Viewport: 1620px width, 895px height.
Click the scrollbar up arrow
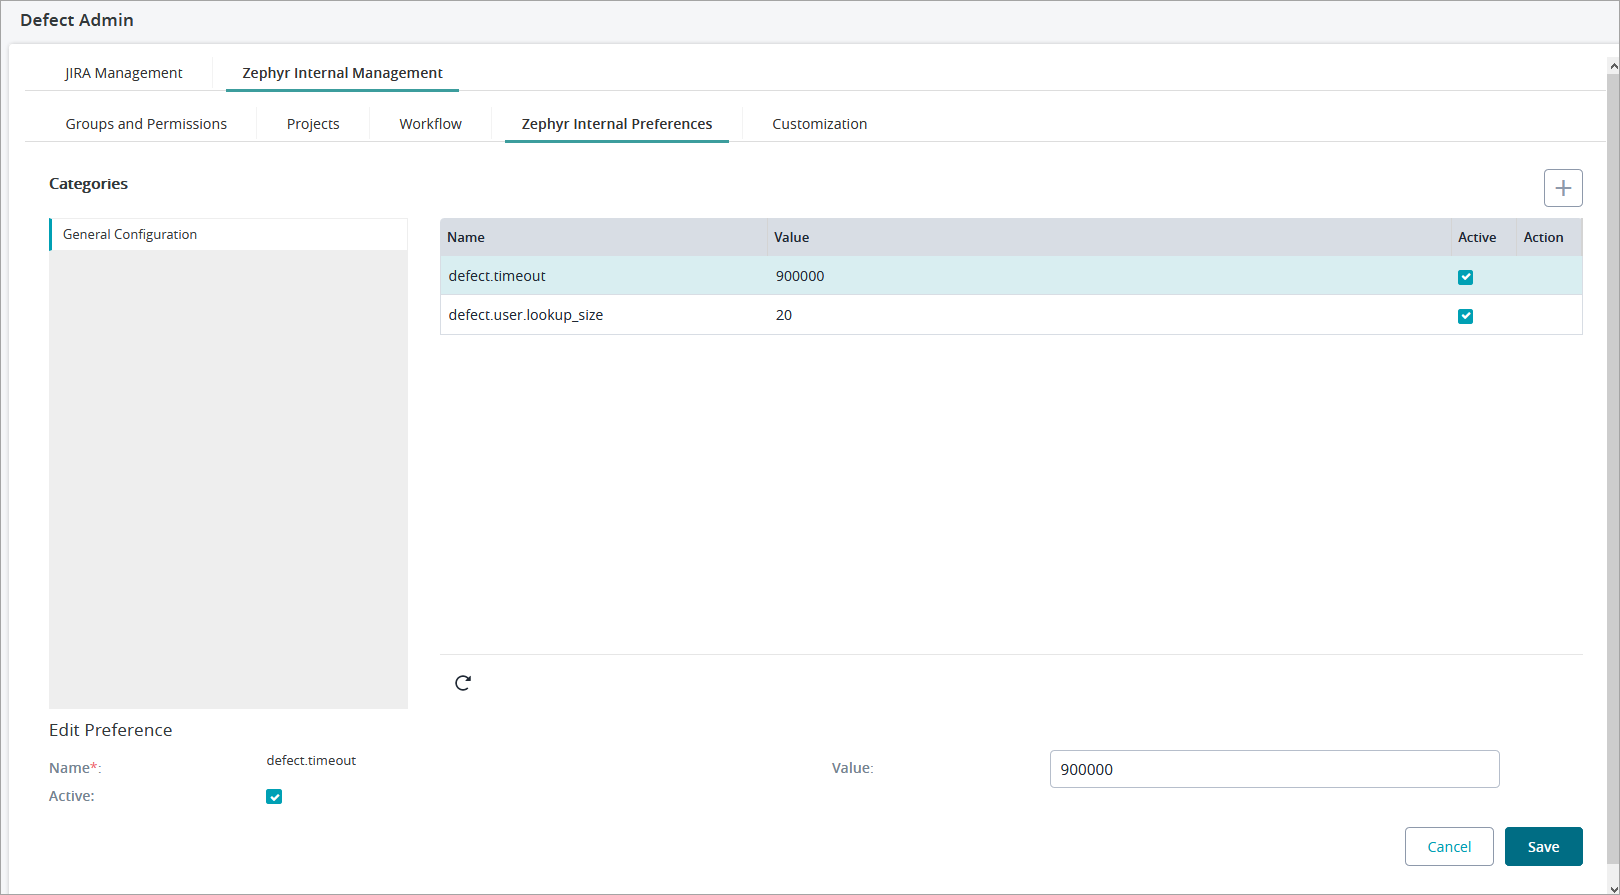(x=1613, y=66)
